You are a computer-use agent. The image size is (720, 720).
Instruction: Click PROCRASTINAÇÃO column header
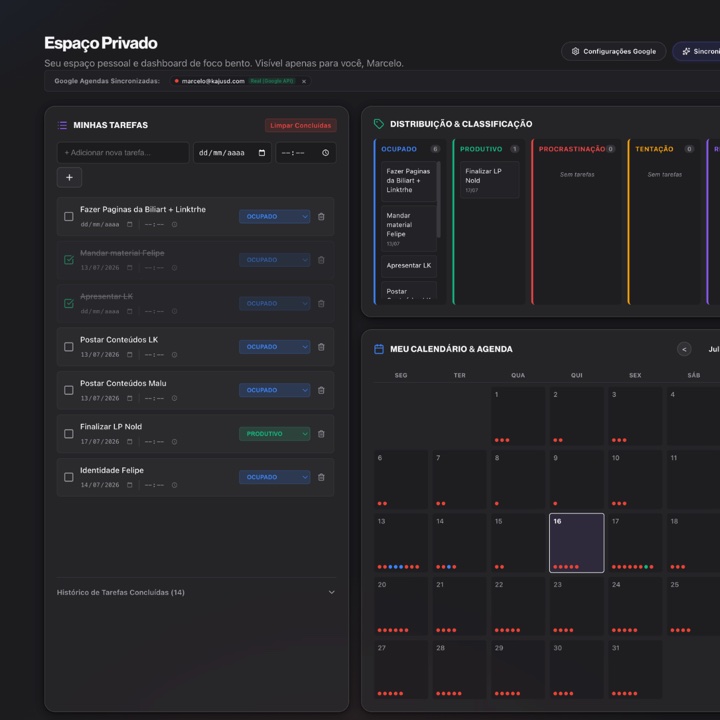[572, 149]
